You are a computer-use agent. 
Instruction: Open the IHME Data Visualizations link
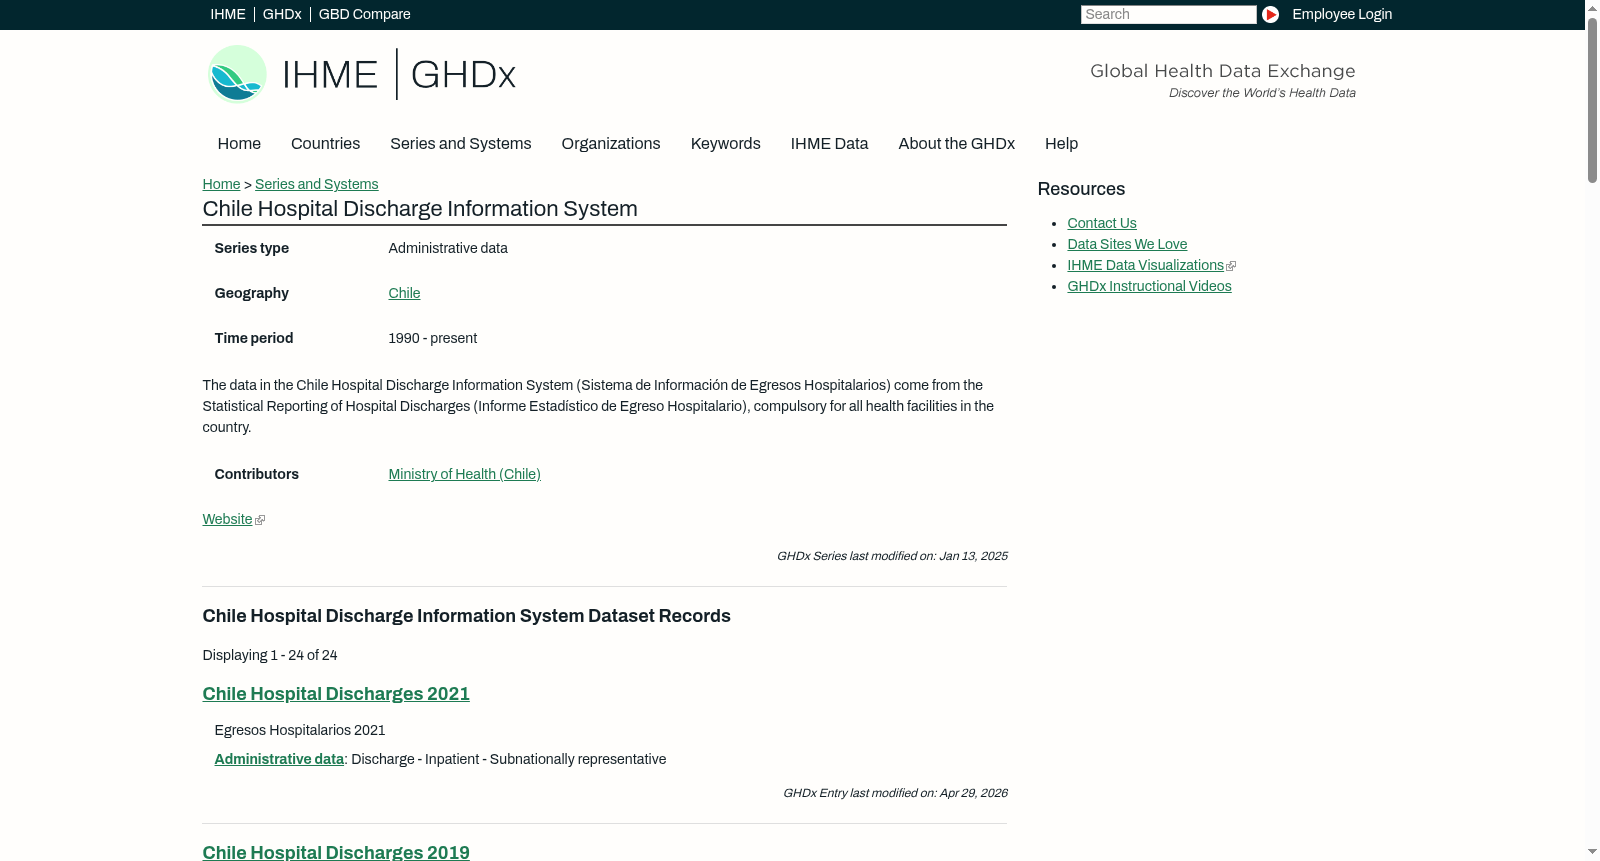pos(1145,265)
